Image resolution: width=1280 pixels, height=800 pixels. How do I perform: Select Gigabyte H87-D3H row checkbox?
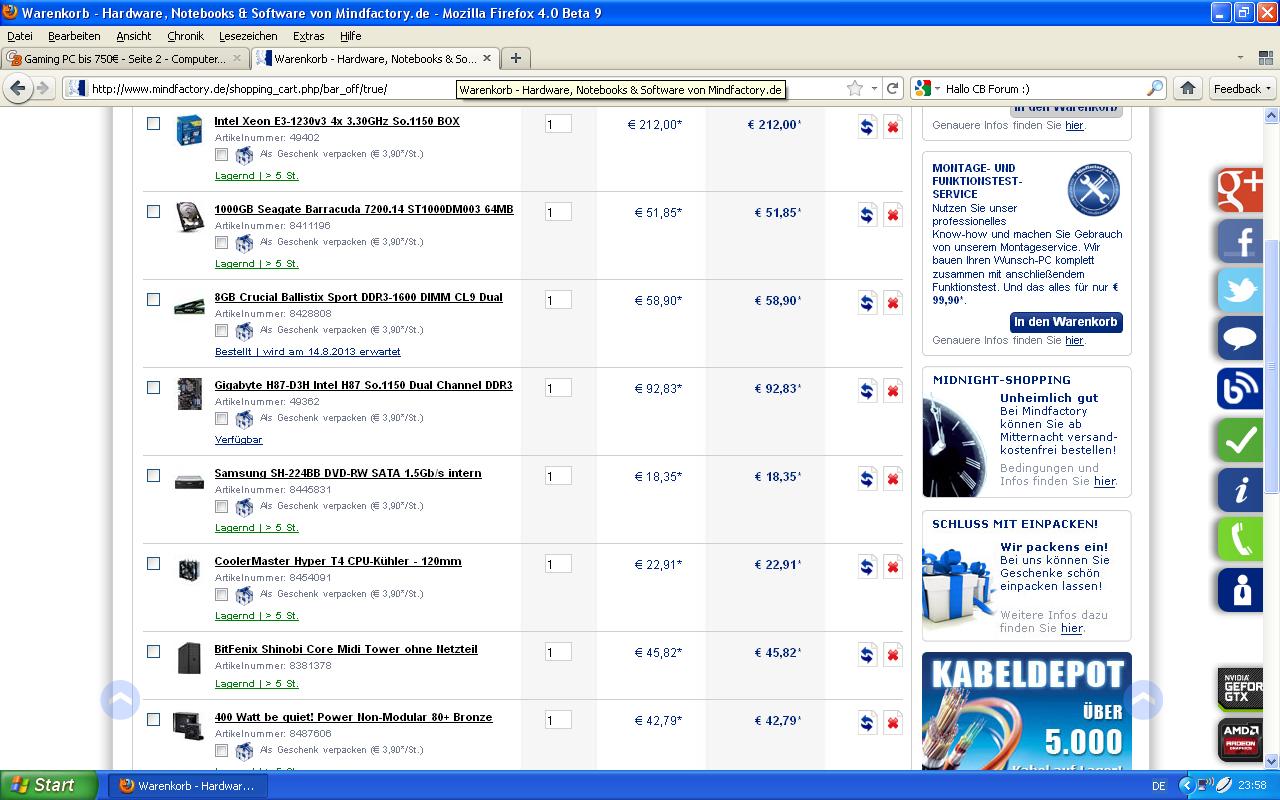coord(153,387)
